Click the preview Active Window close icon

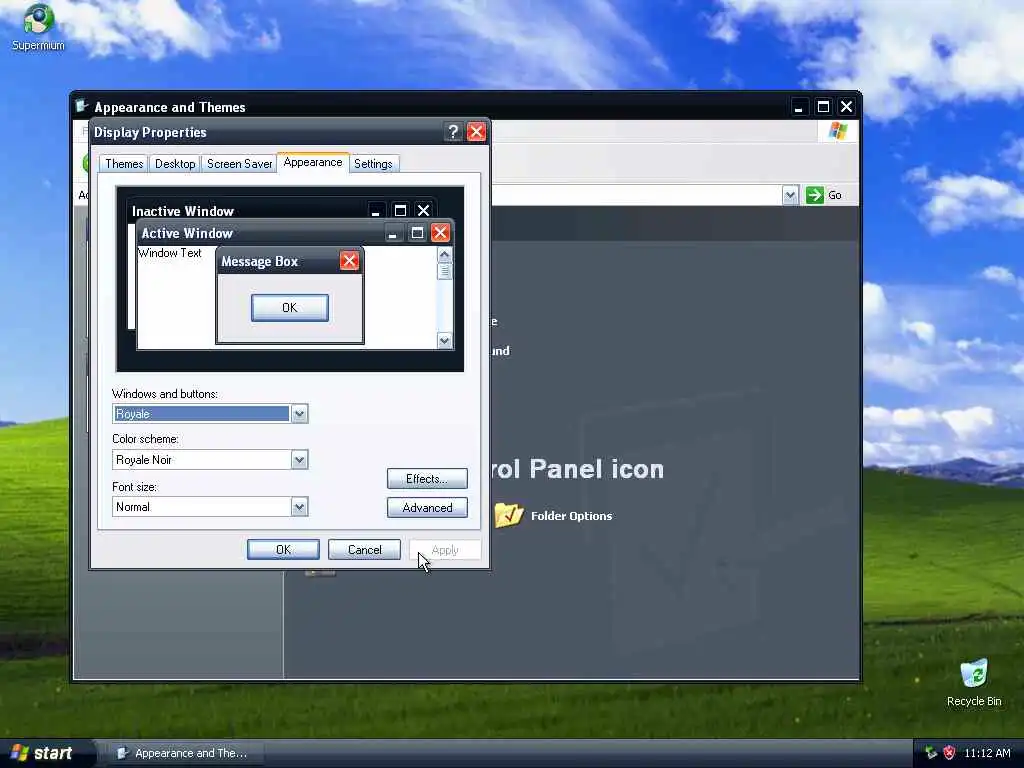coord(441,233)
